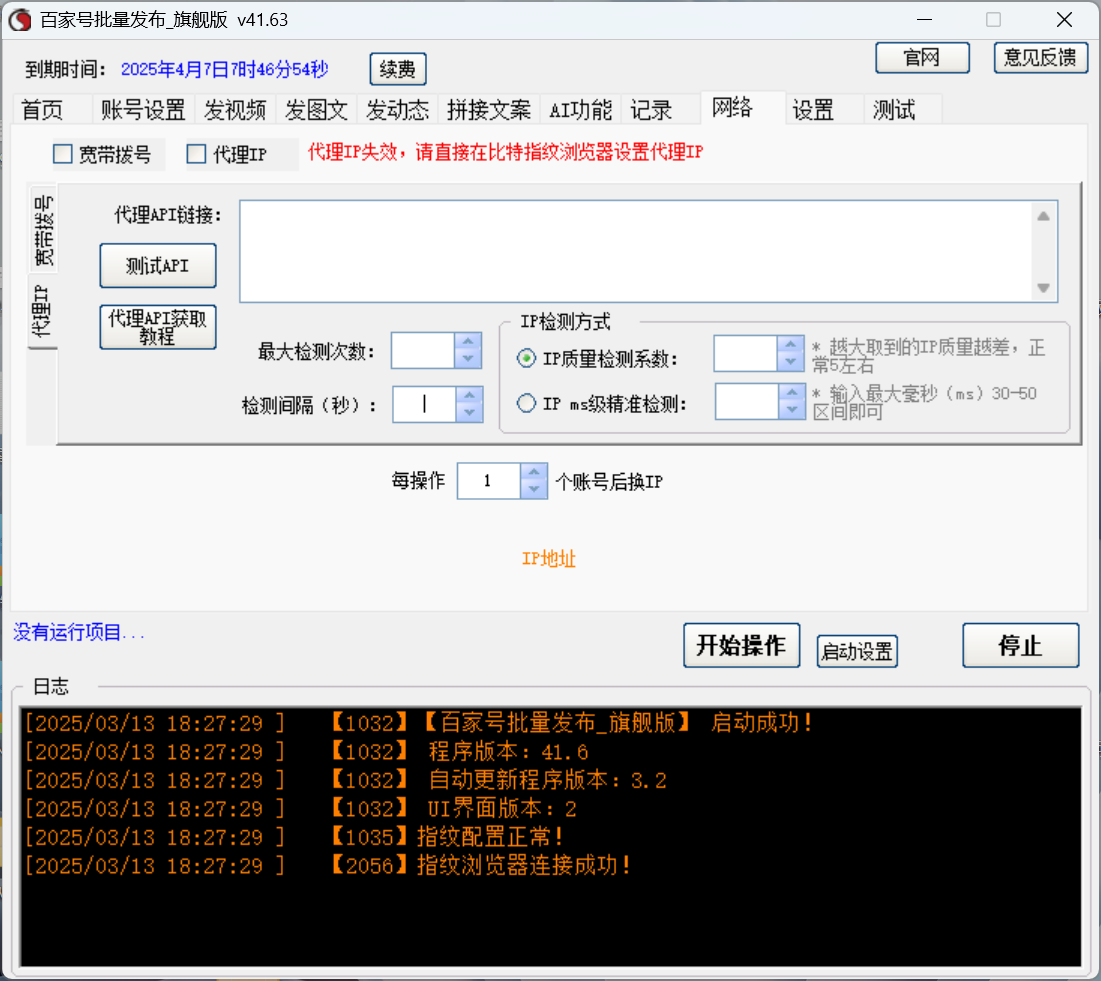Click into the 代理API链接 text area
This screenshot has height=981, width=1101.
[636, 251]
